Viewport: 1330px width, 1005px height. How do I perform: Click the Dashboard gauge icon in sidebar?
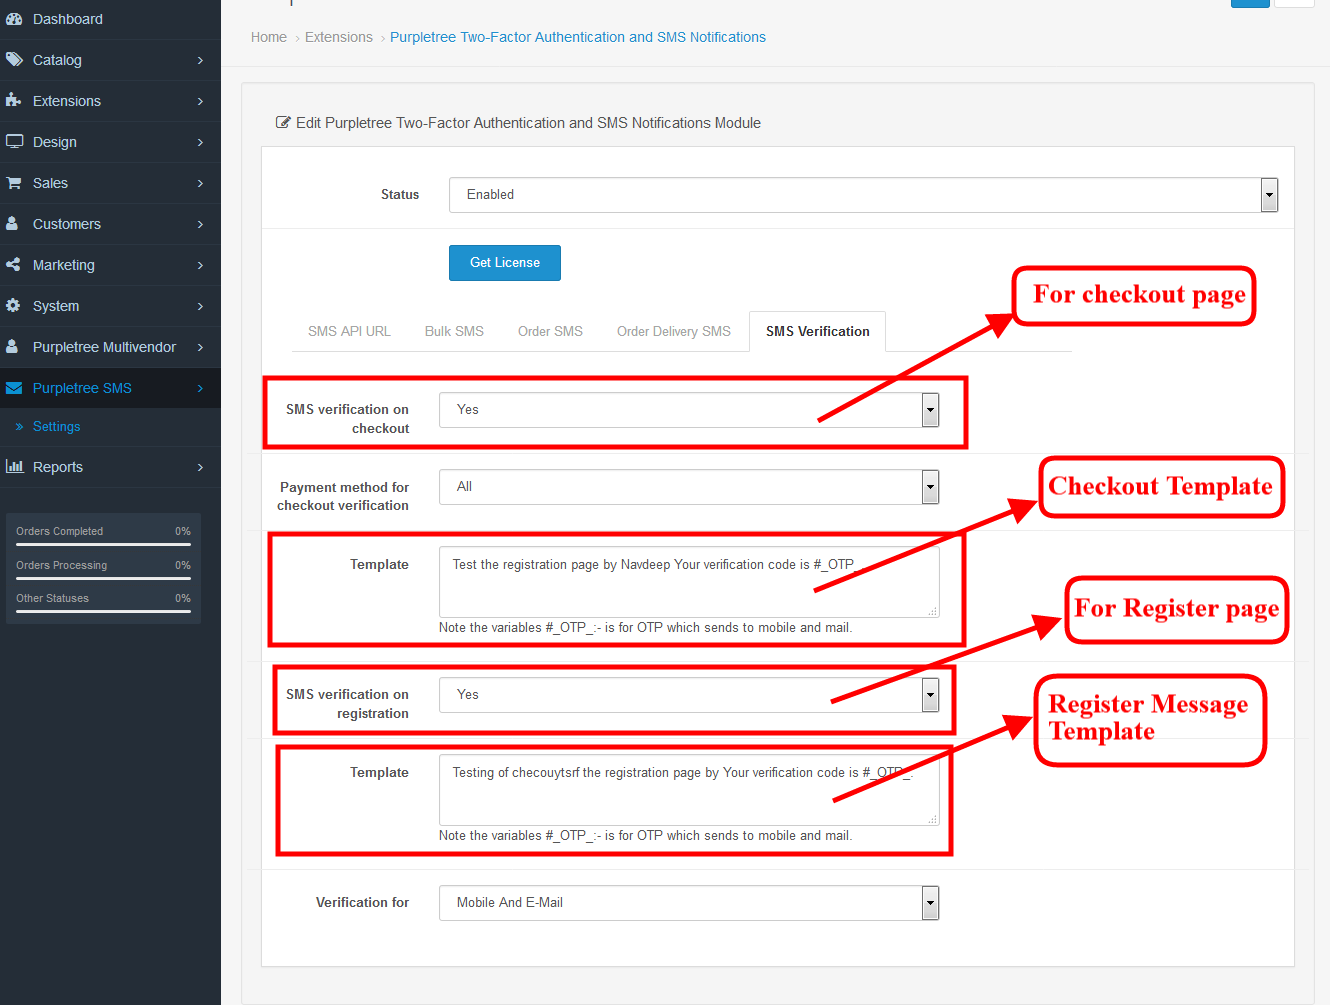pyautogui.click(x=14, y=19)
